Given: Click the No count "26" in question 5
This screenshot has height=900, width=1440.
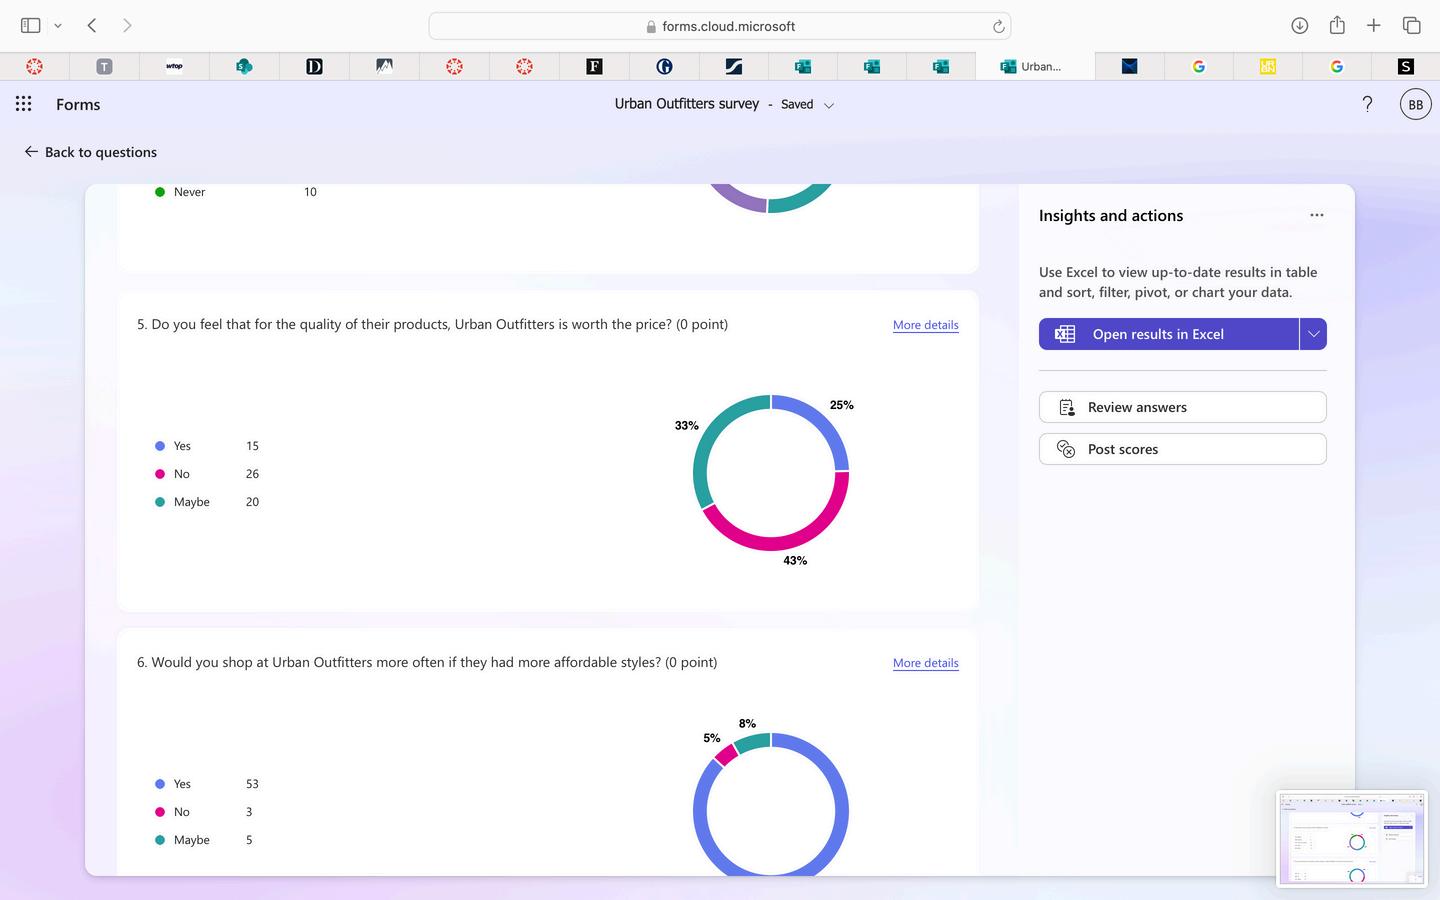Looking at the screenshot, I should (252, 474).
